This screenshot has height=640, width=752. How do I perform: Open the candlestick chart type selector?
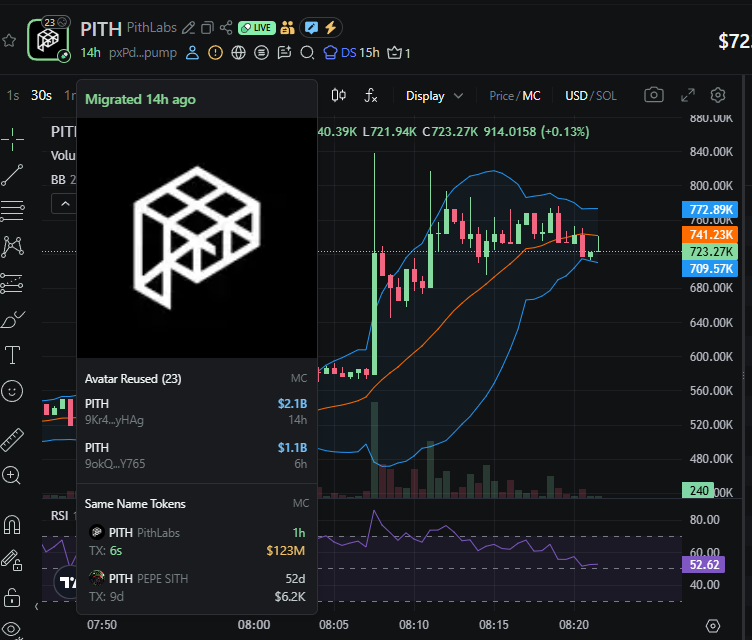coord(339,95)
